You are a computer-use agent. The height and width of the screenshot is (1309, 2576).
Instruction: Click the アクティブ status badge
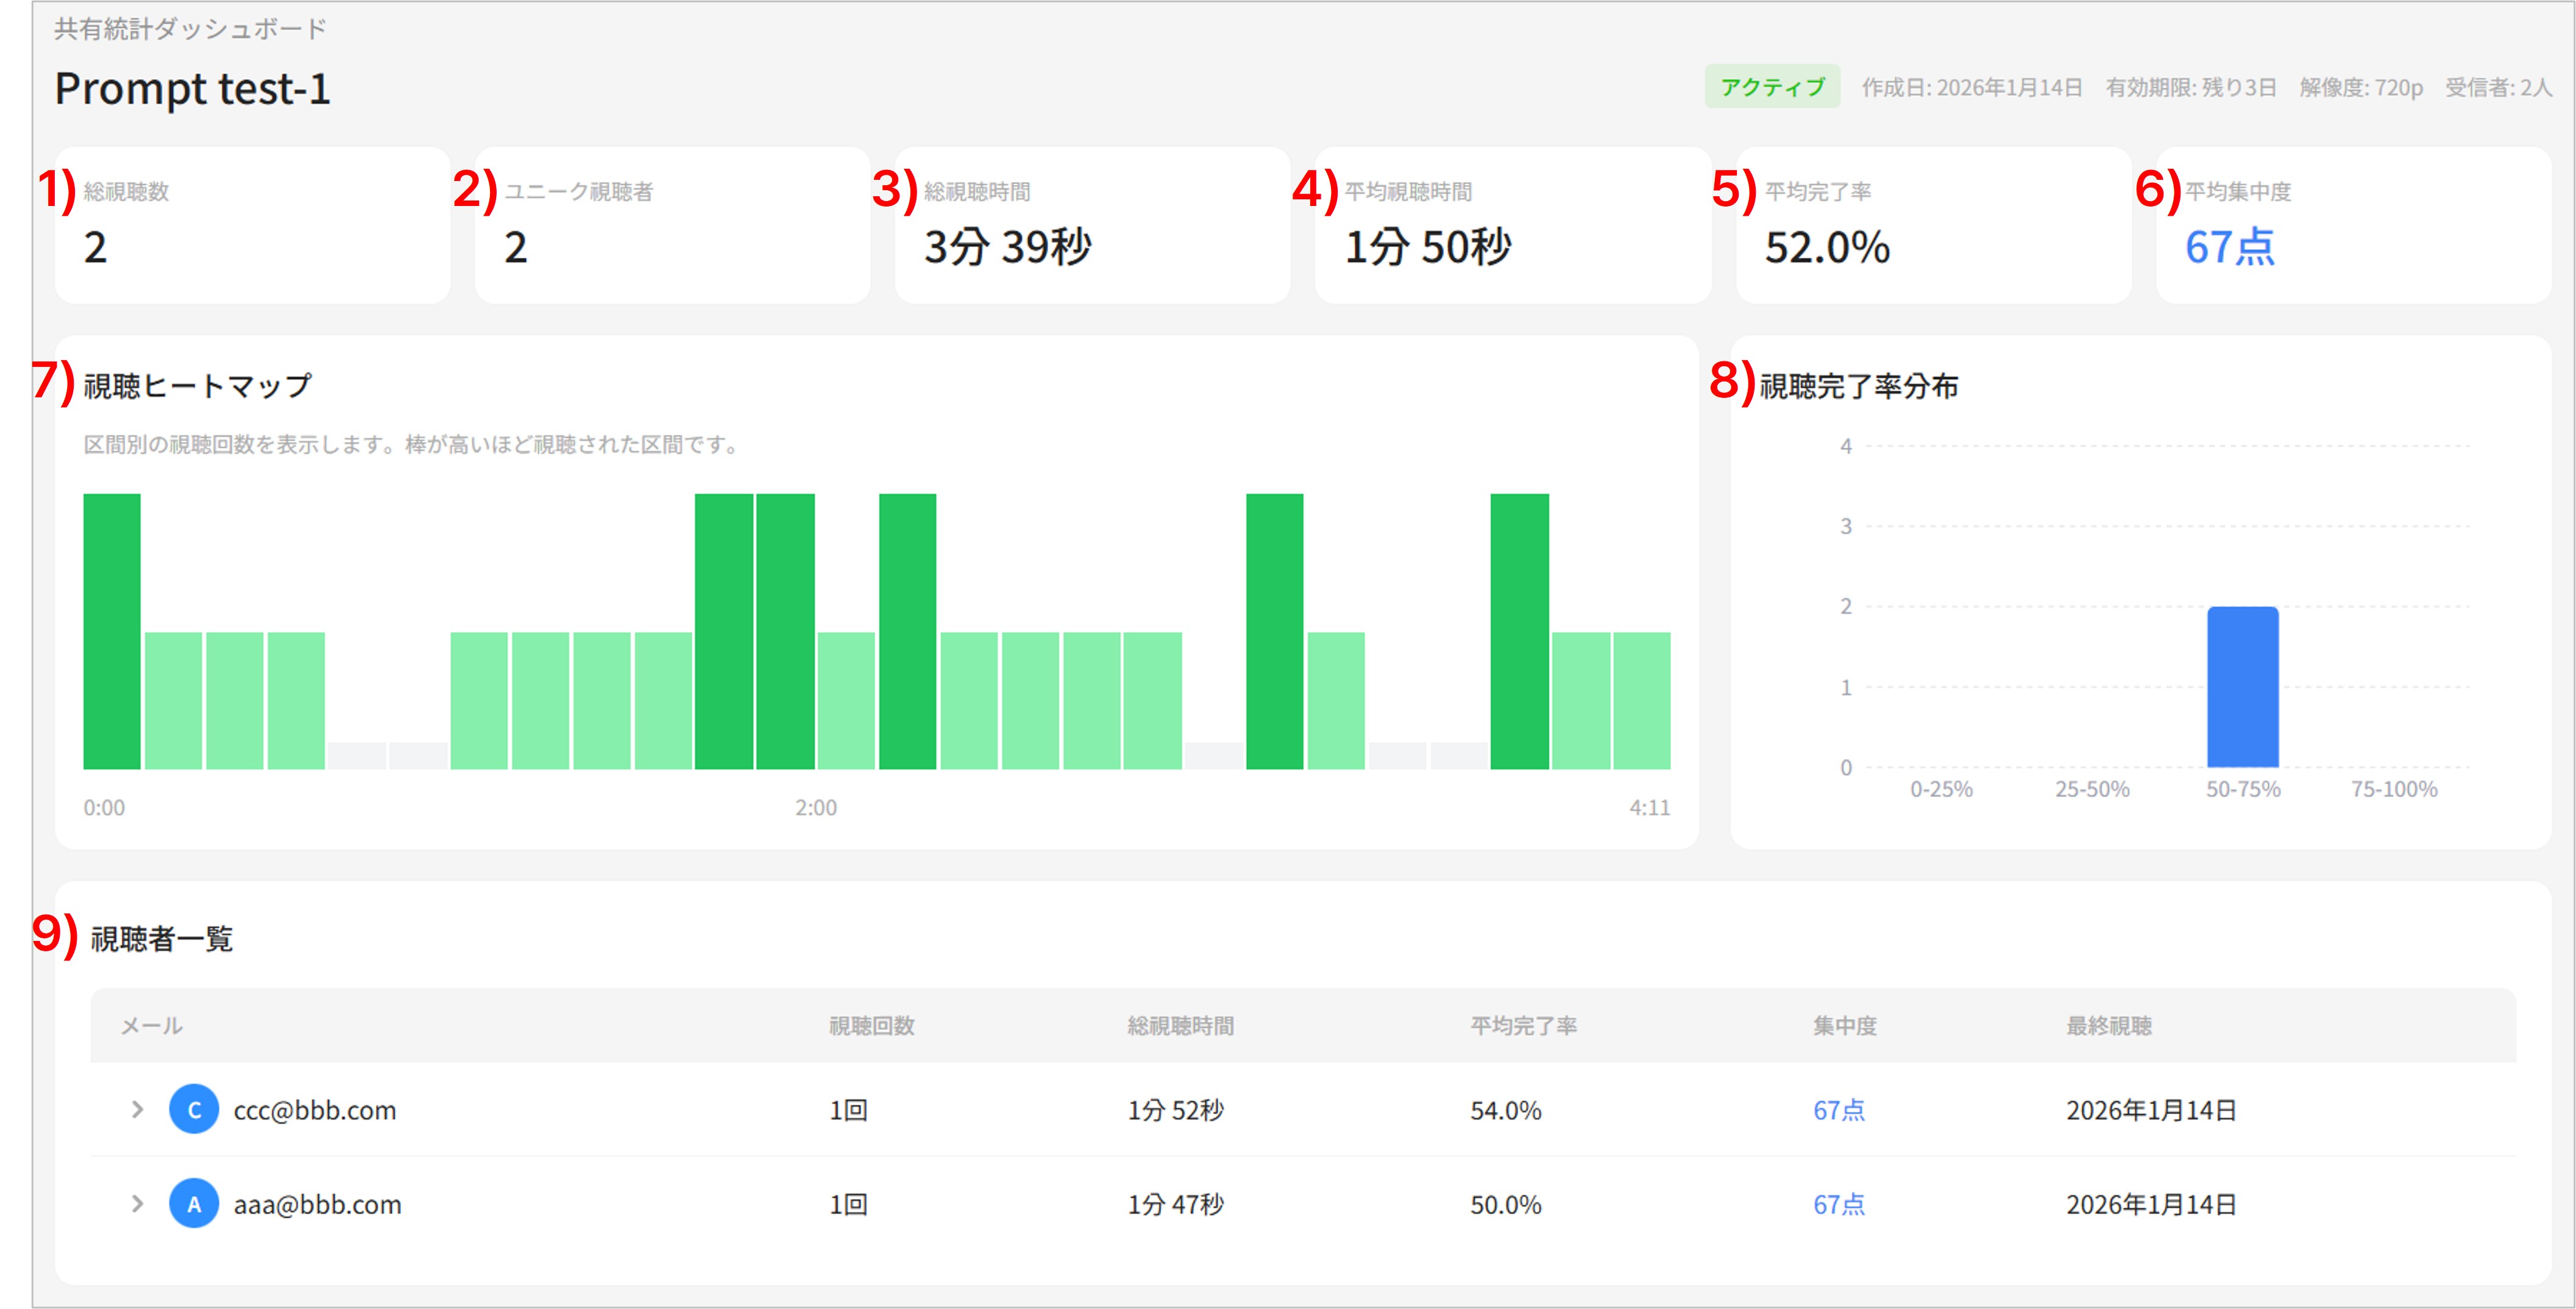pos(1772,87)
